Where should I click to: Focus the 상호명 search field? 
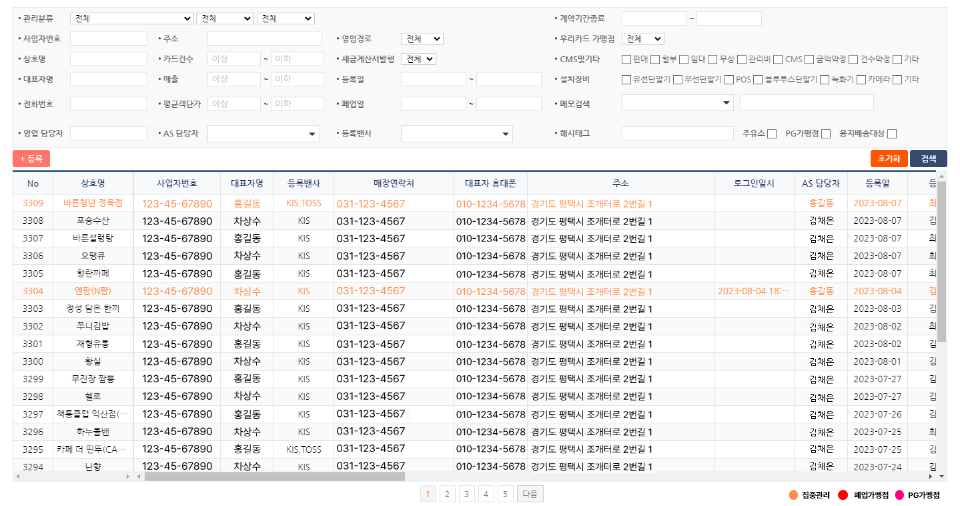click(108, 59)
